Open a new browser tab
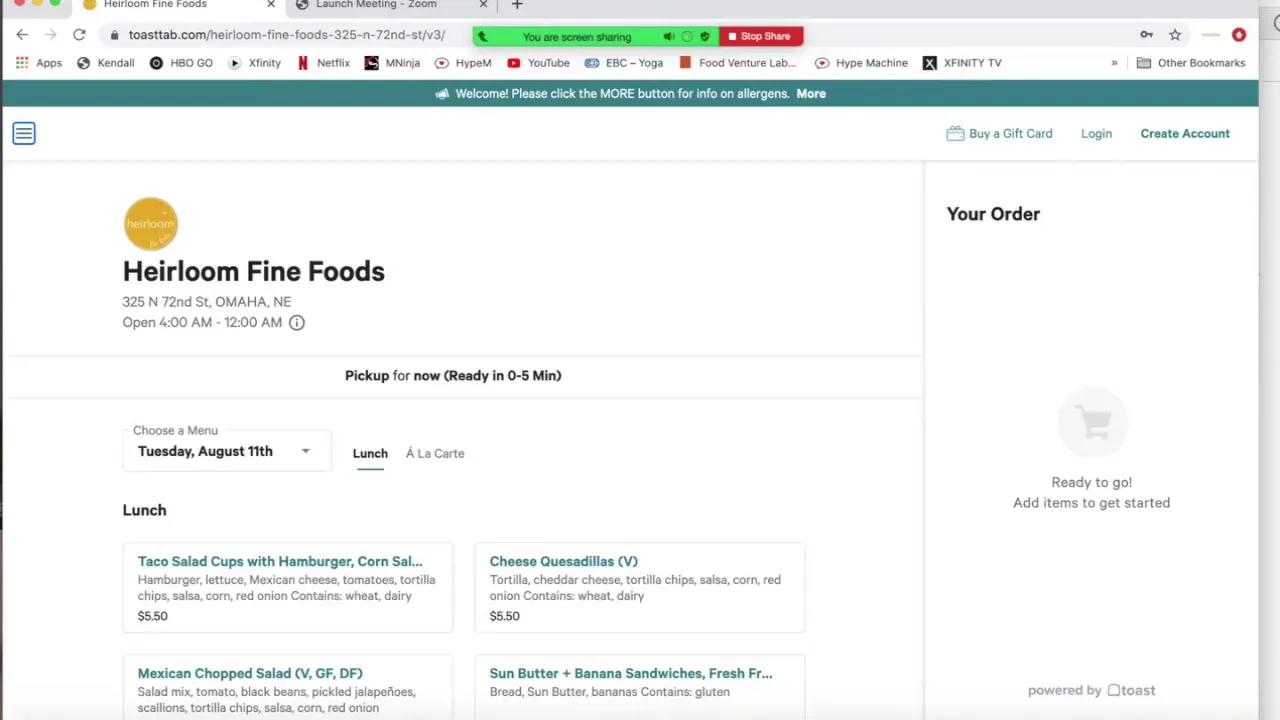Screen dimensions: 1280x720 click(x=517, y=5)
